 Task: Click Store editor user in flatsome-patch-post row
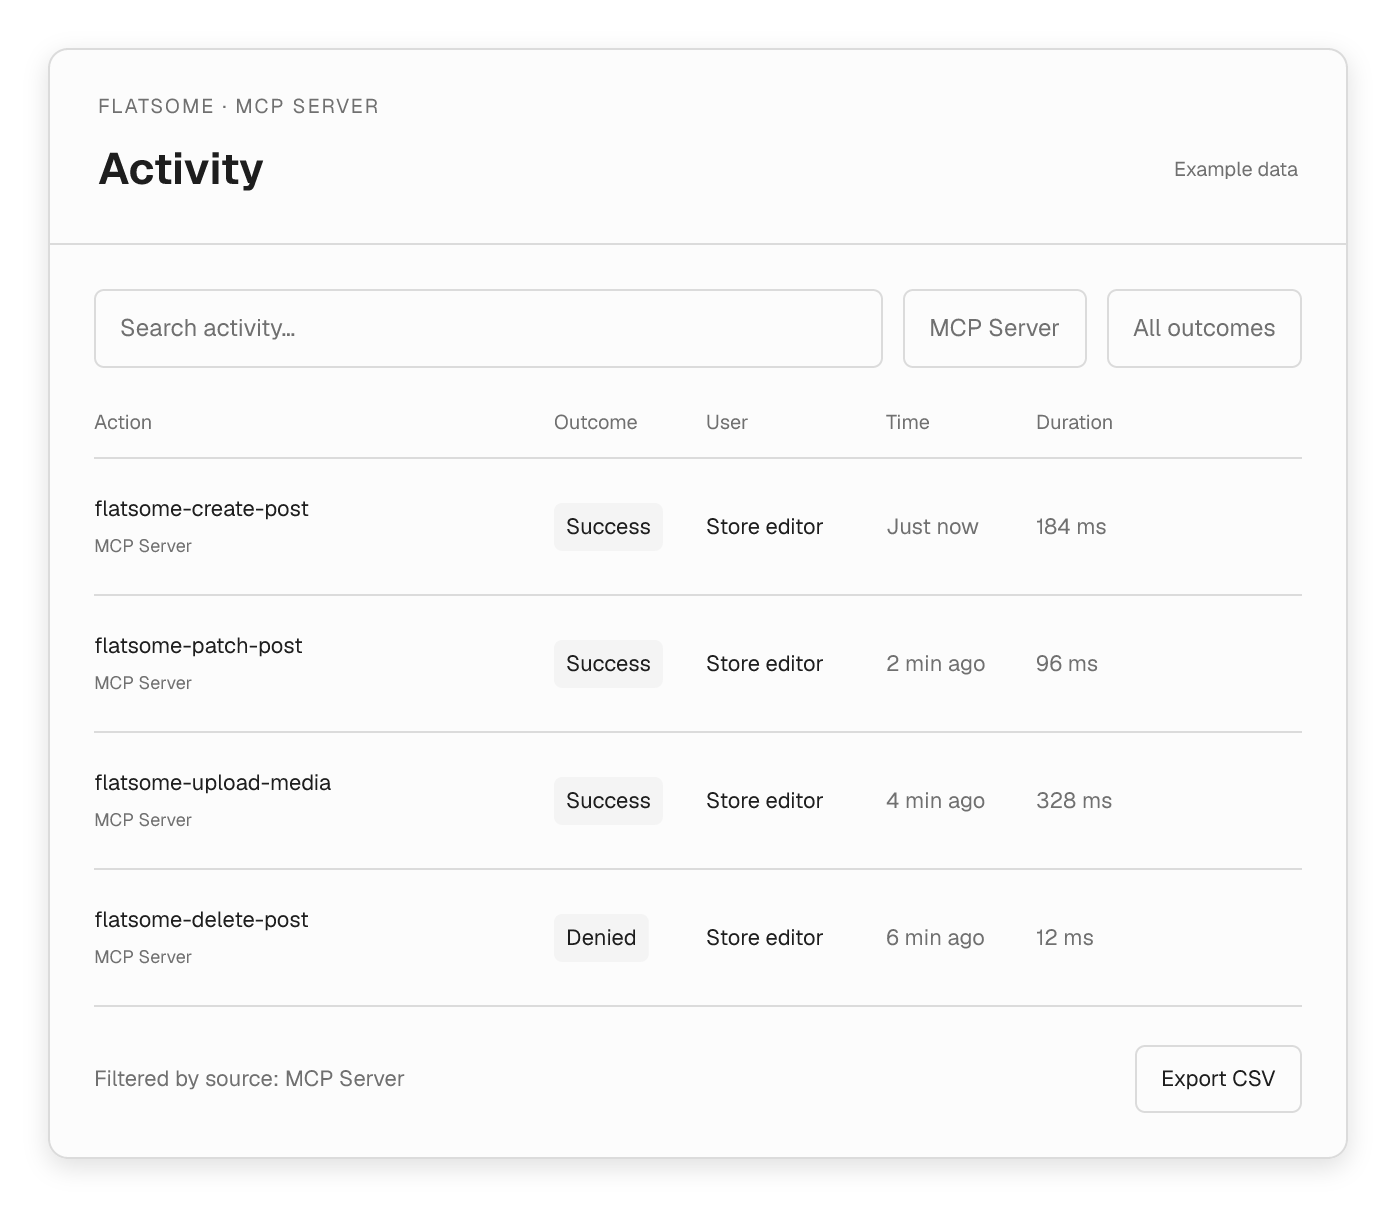point(765,664)
